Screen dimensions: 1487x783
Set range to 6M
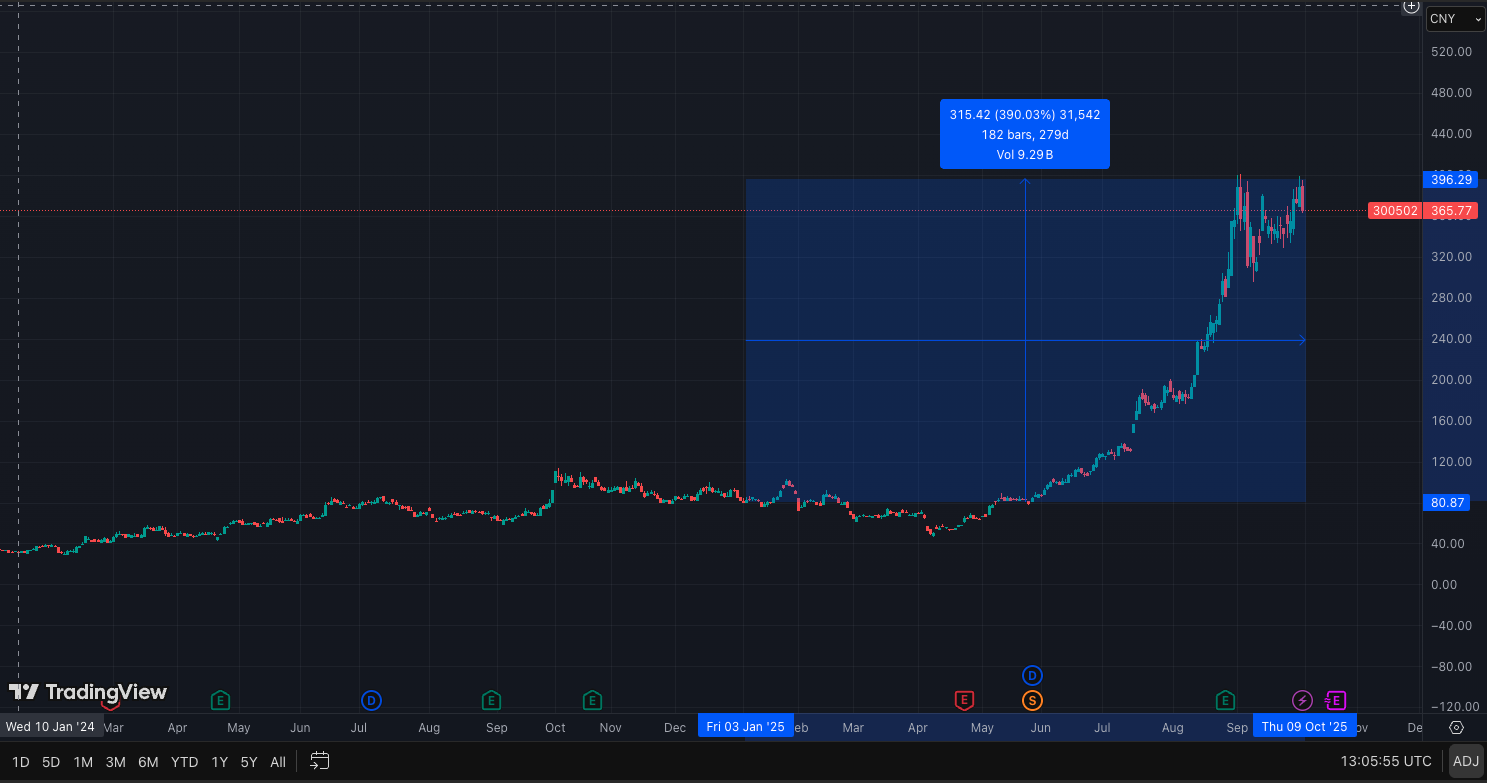148,762
